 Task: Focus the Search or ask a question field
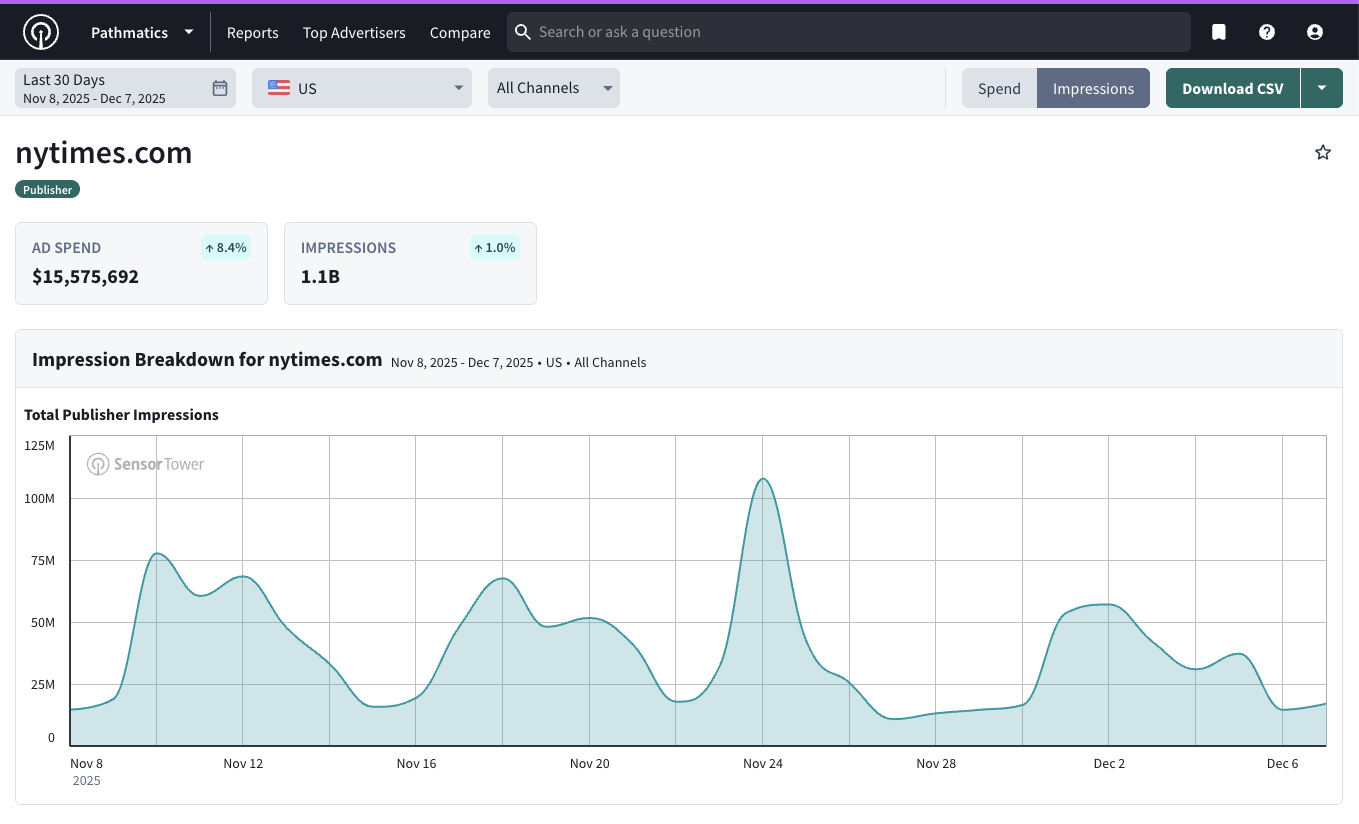(849, 32)
